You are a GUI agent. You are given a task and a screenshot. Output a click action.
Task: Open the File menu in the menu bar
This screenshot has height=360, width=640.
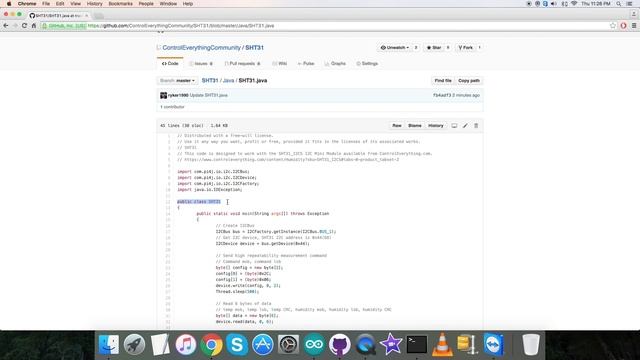coord(46,4)
